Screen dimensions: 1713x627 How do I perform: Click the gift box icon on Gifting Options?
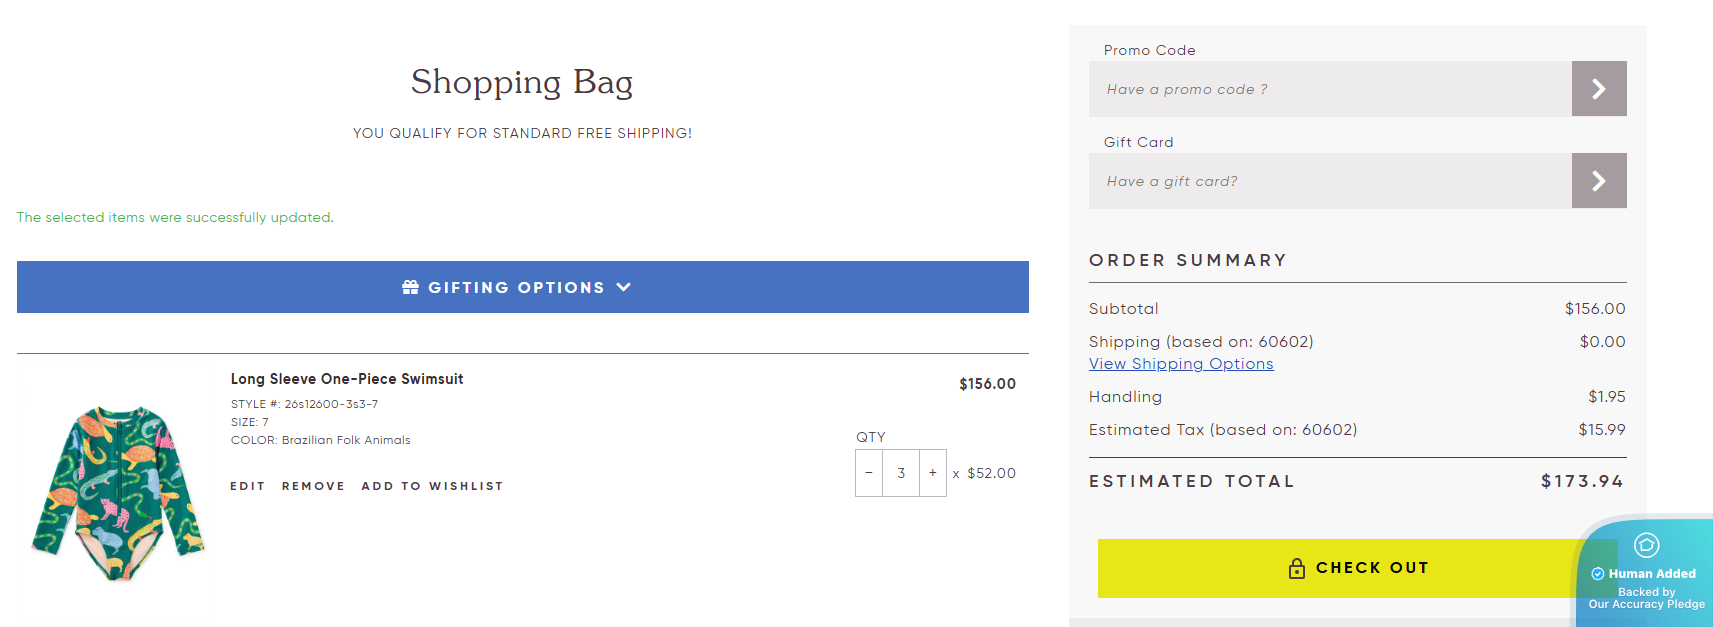[x=410, y=287]
